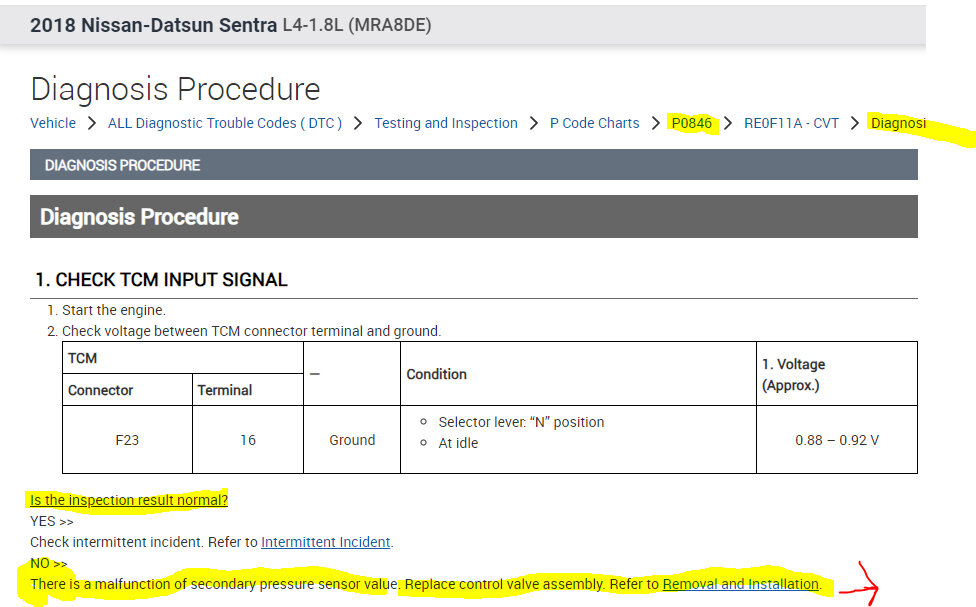
Task: Click the Terminal column header
Action: (x=248, y=390)
